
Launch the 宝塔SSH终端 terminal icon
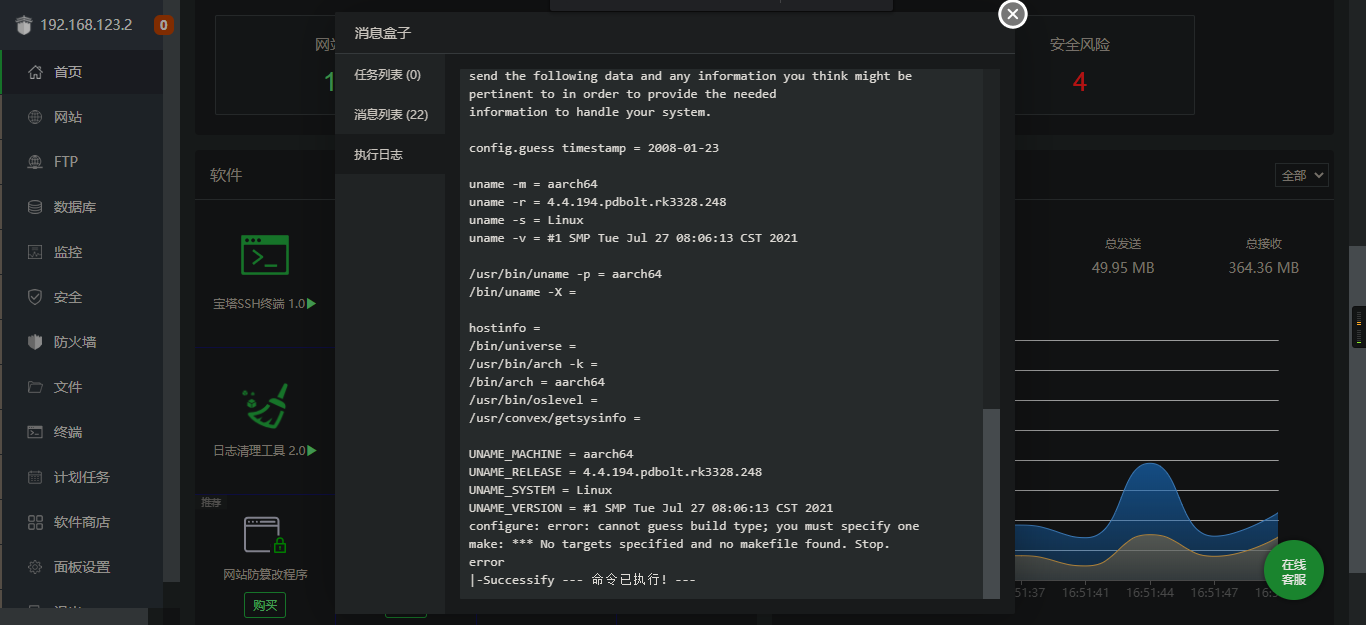tap(265, 255)
